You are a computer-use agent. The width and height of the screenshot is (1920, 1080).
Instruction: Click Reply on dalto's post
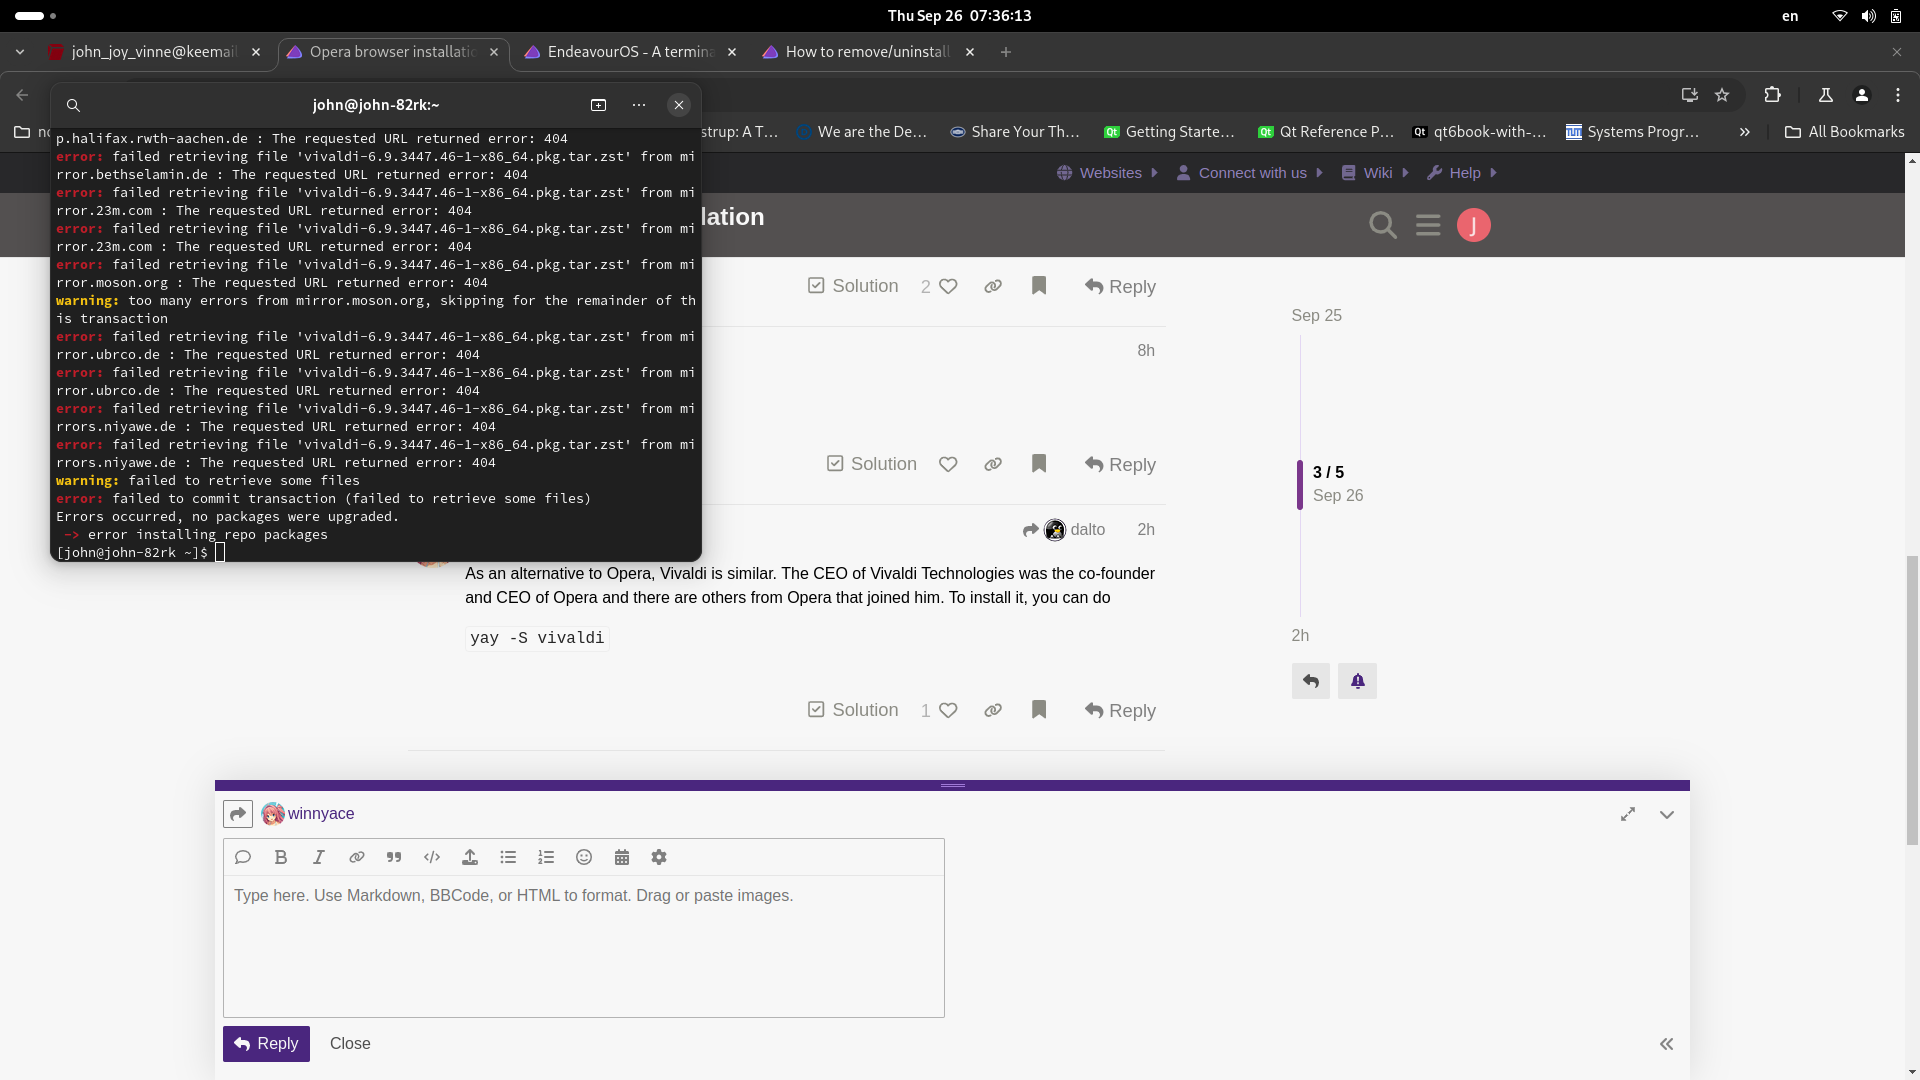click(x=1120, y=710)
